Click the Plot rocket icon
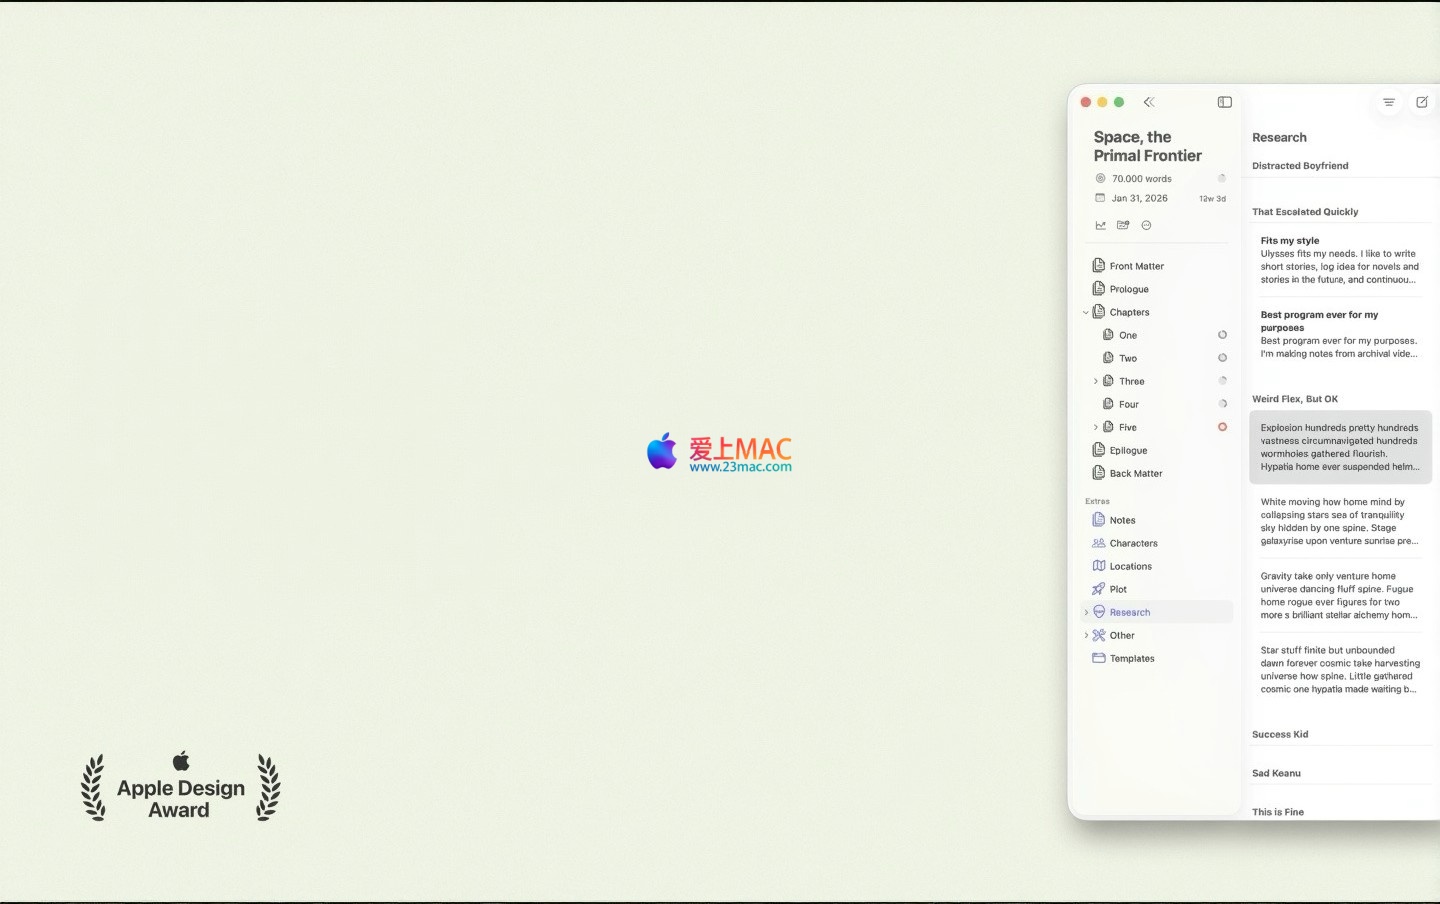 click(x=1099, y=589)
